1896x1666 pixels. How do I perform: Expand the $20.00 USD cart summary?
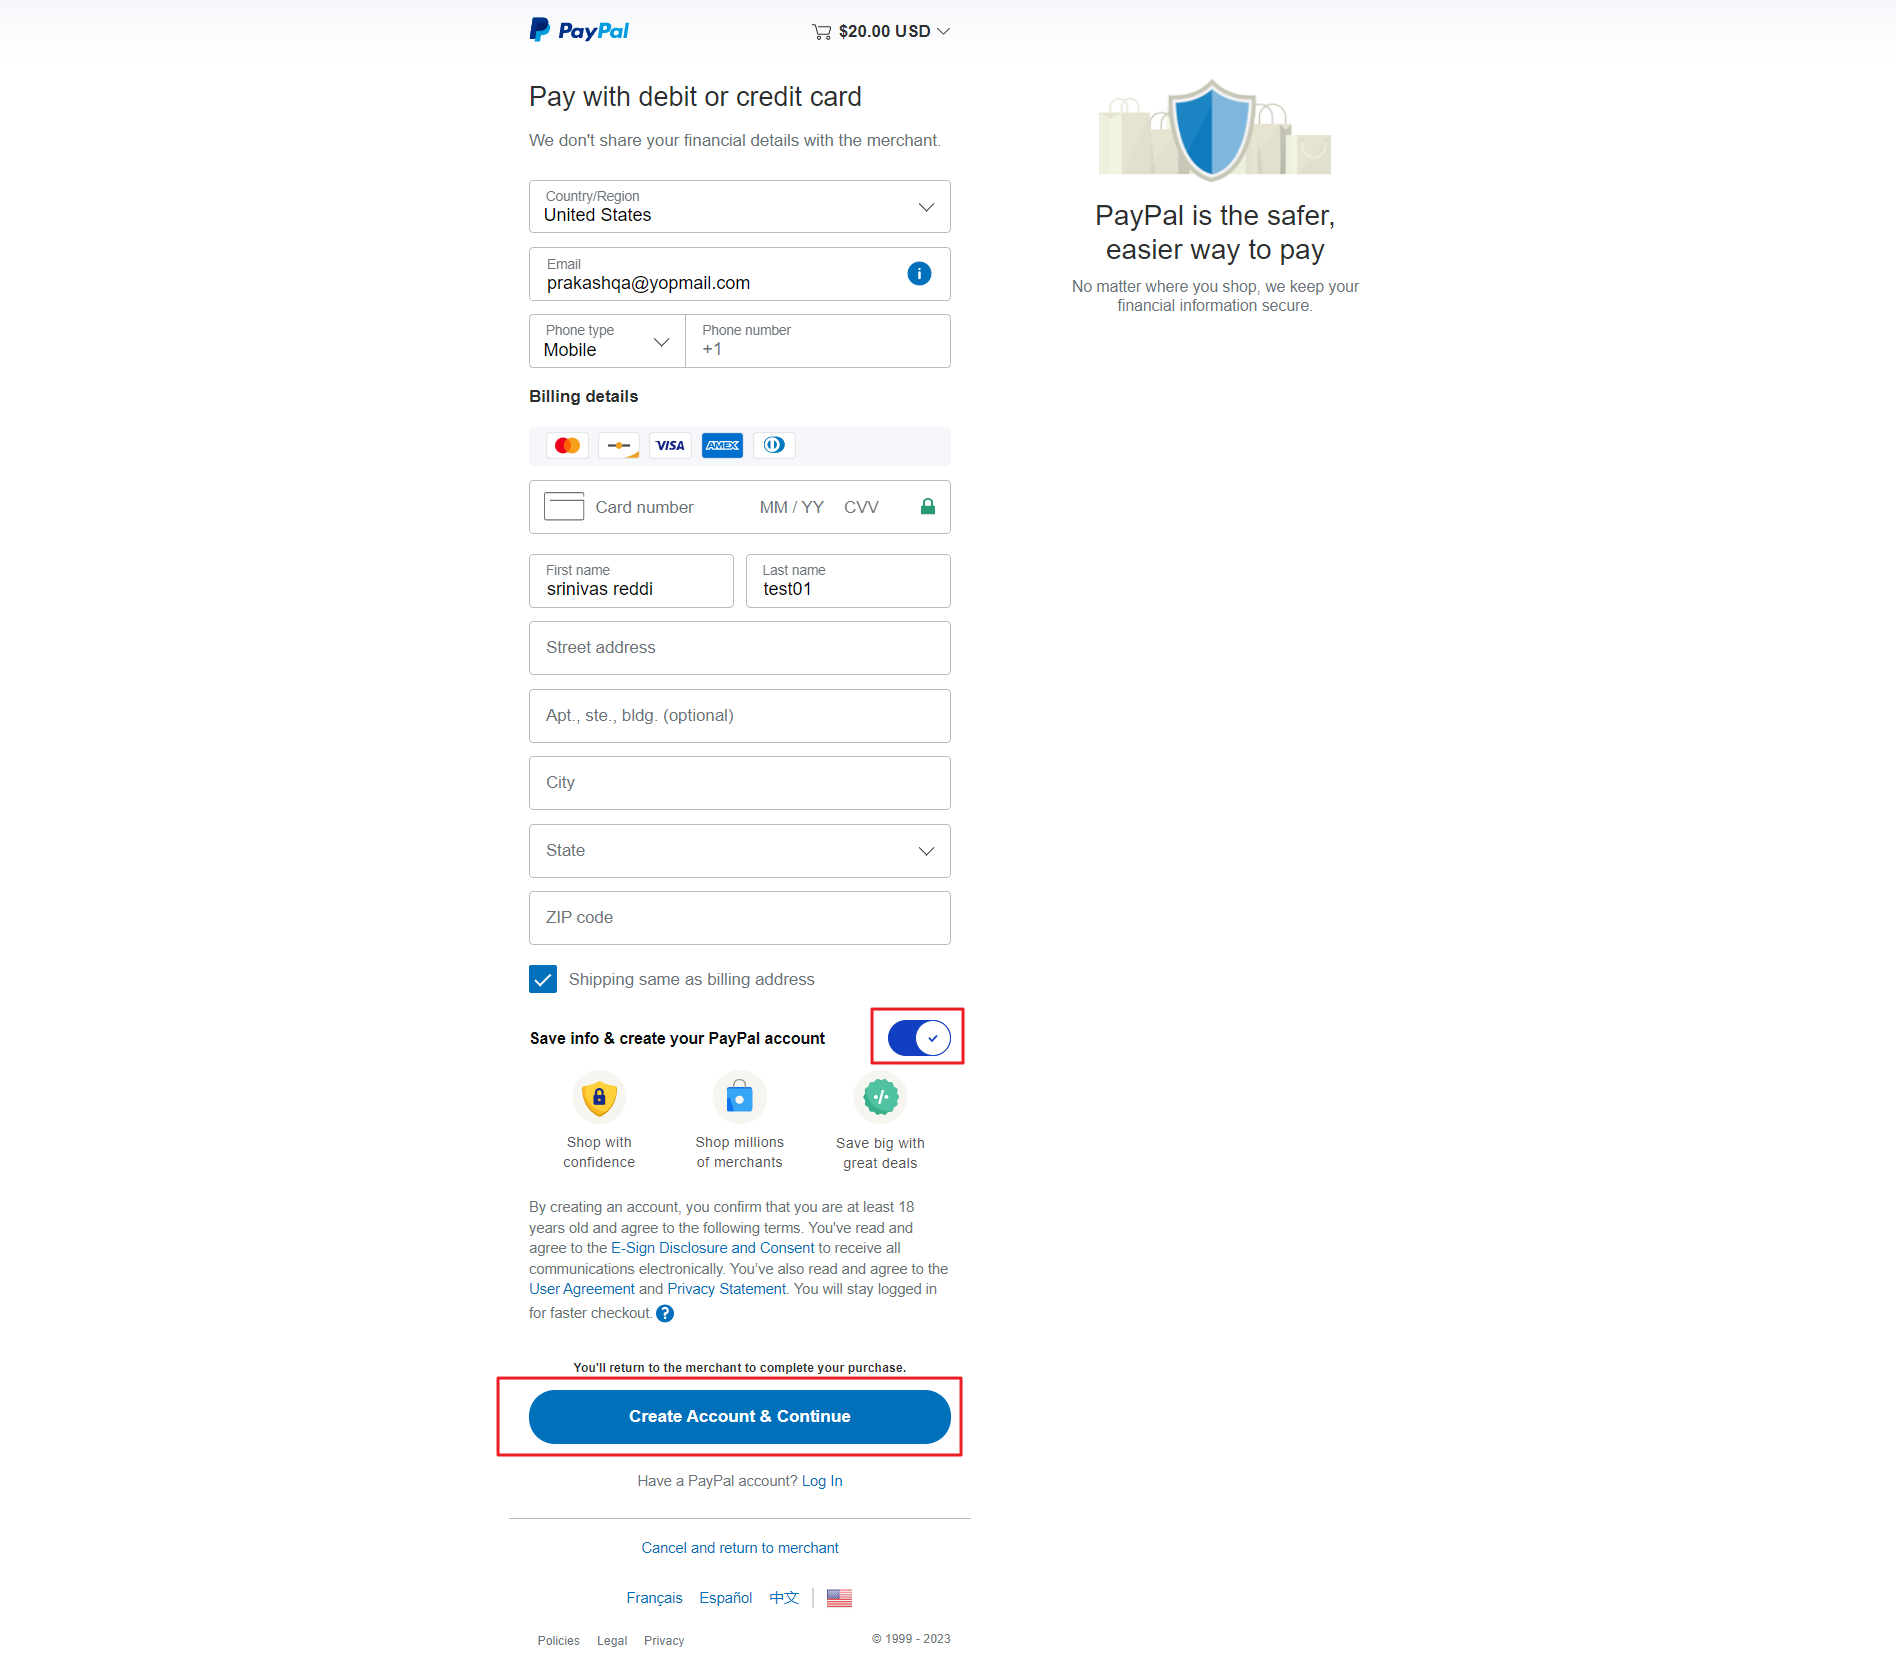[x=881, y=31]
